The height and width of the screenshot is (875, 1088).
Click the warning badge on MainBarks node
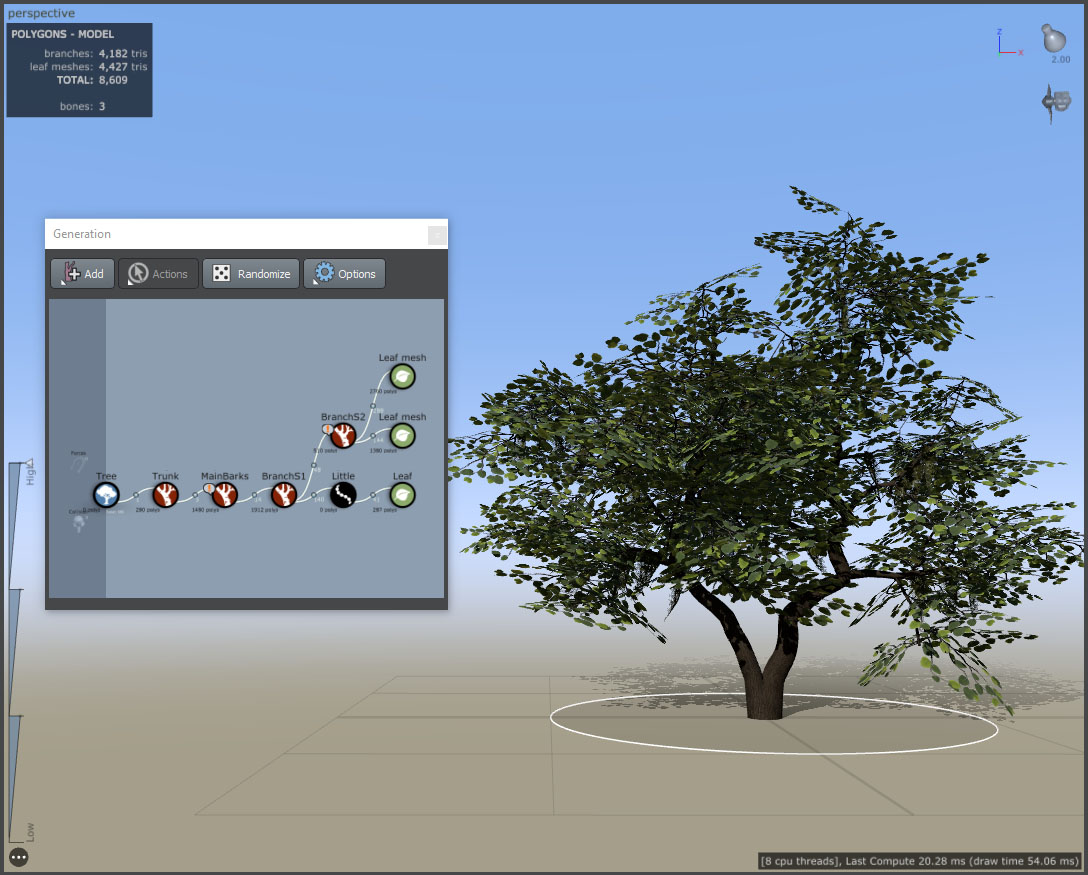208,489
